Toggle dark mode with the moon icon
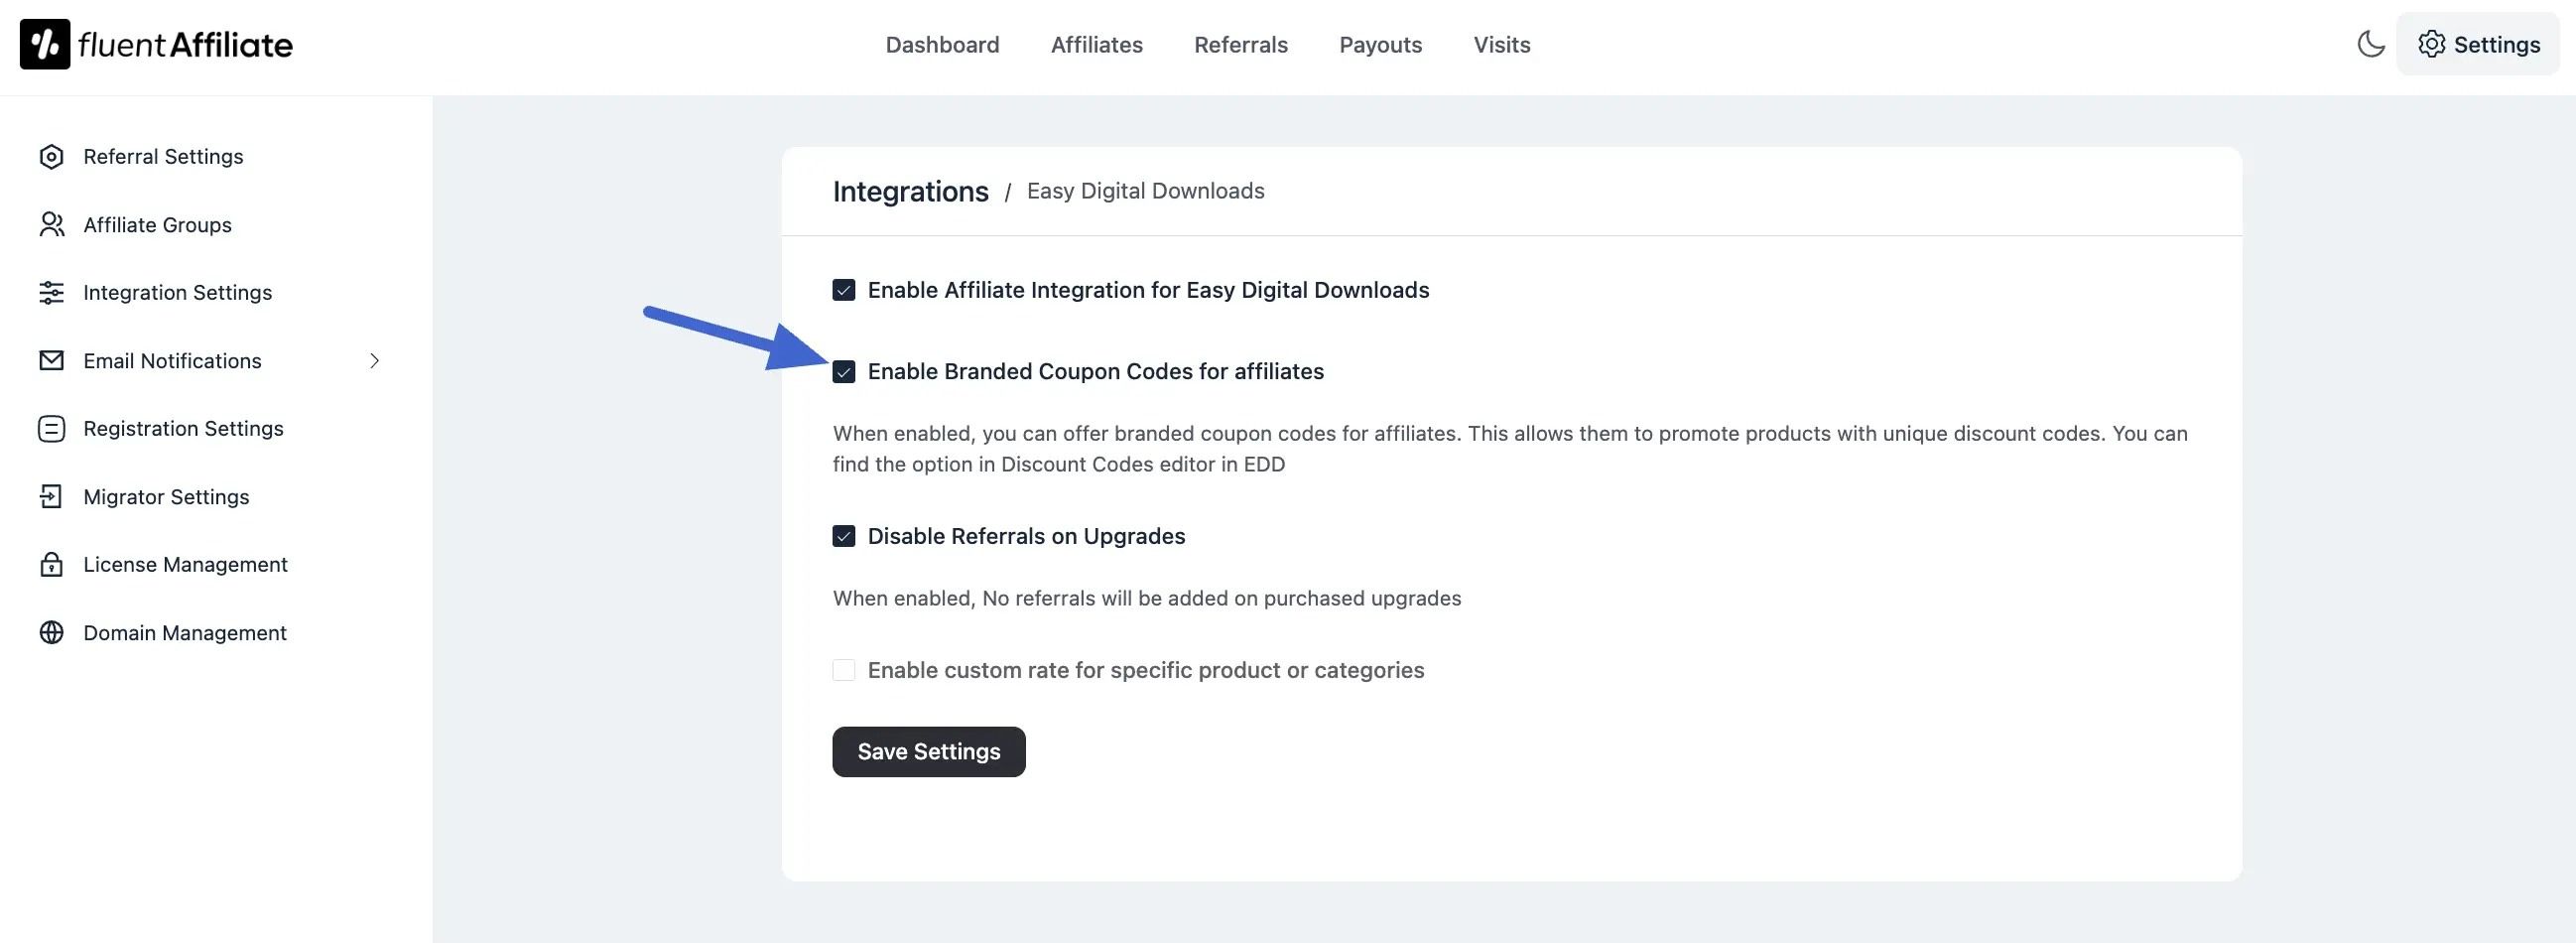 point(2370,44)
